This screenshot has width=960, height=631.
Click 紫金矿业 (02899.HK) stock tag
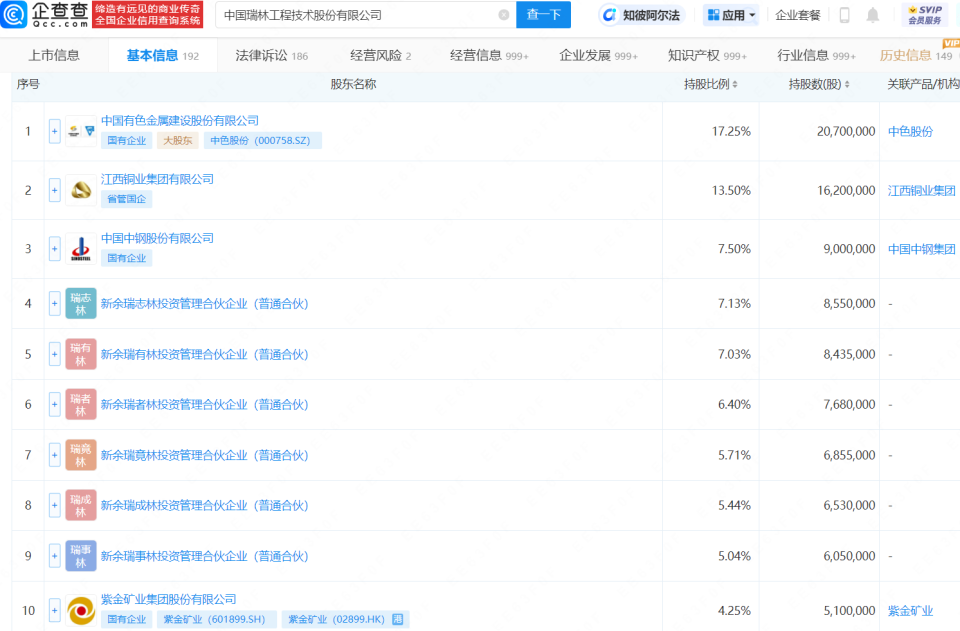click(344, 619)
